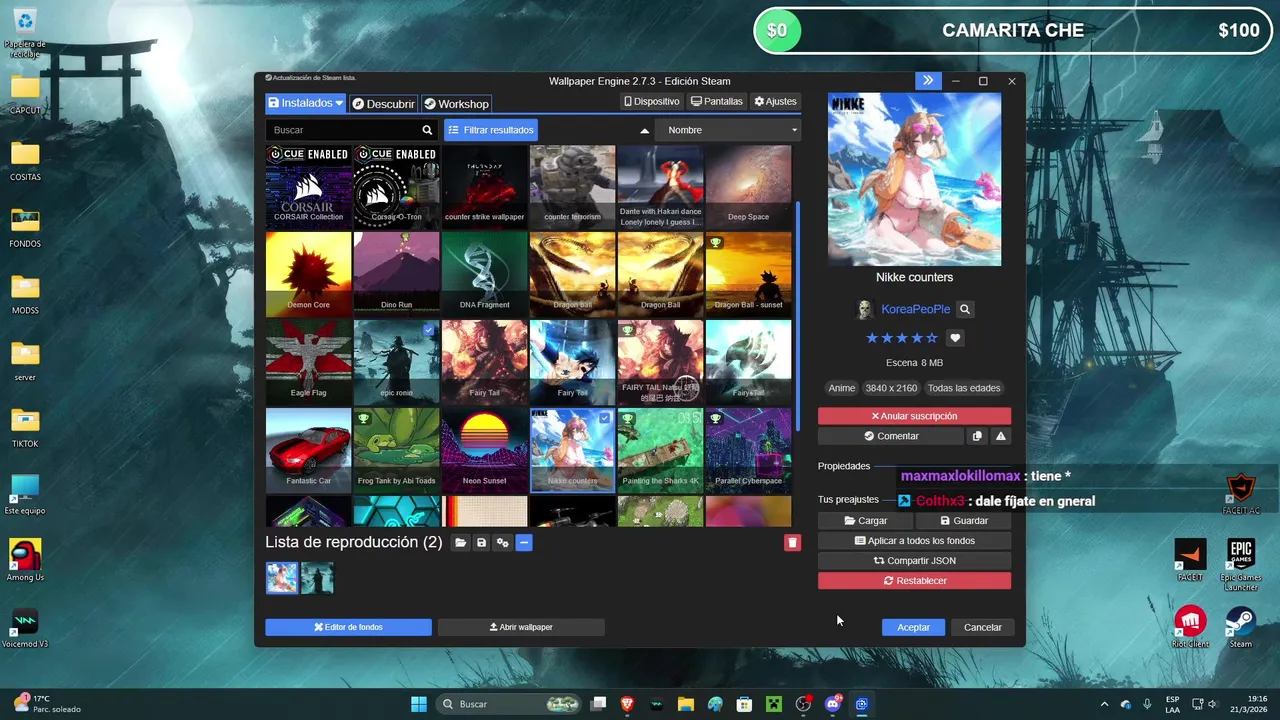The height and width of the screenshot is (720, 1280).
Task: Click the red Restablecer button
Action: point(914,581)
